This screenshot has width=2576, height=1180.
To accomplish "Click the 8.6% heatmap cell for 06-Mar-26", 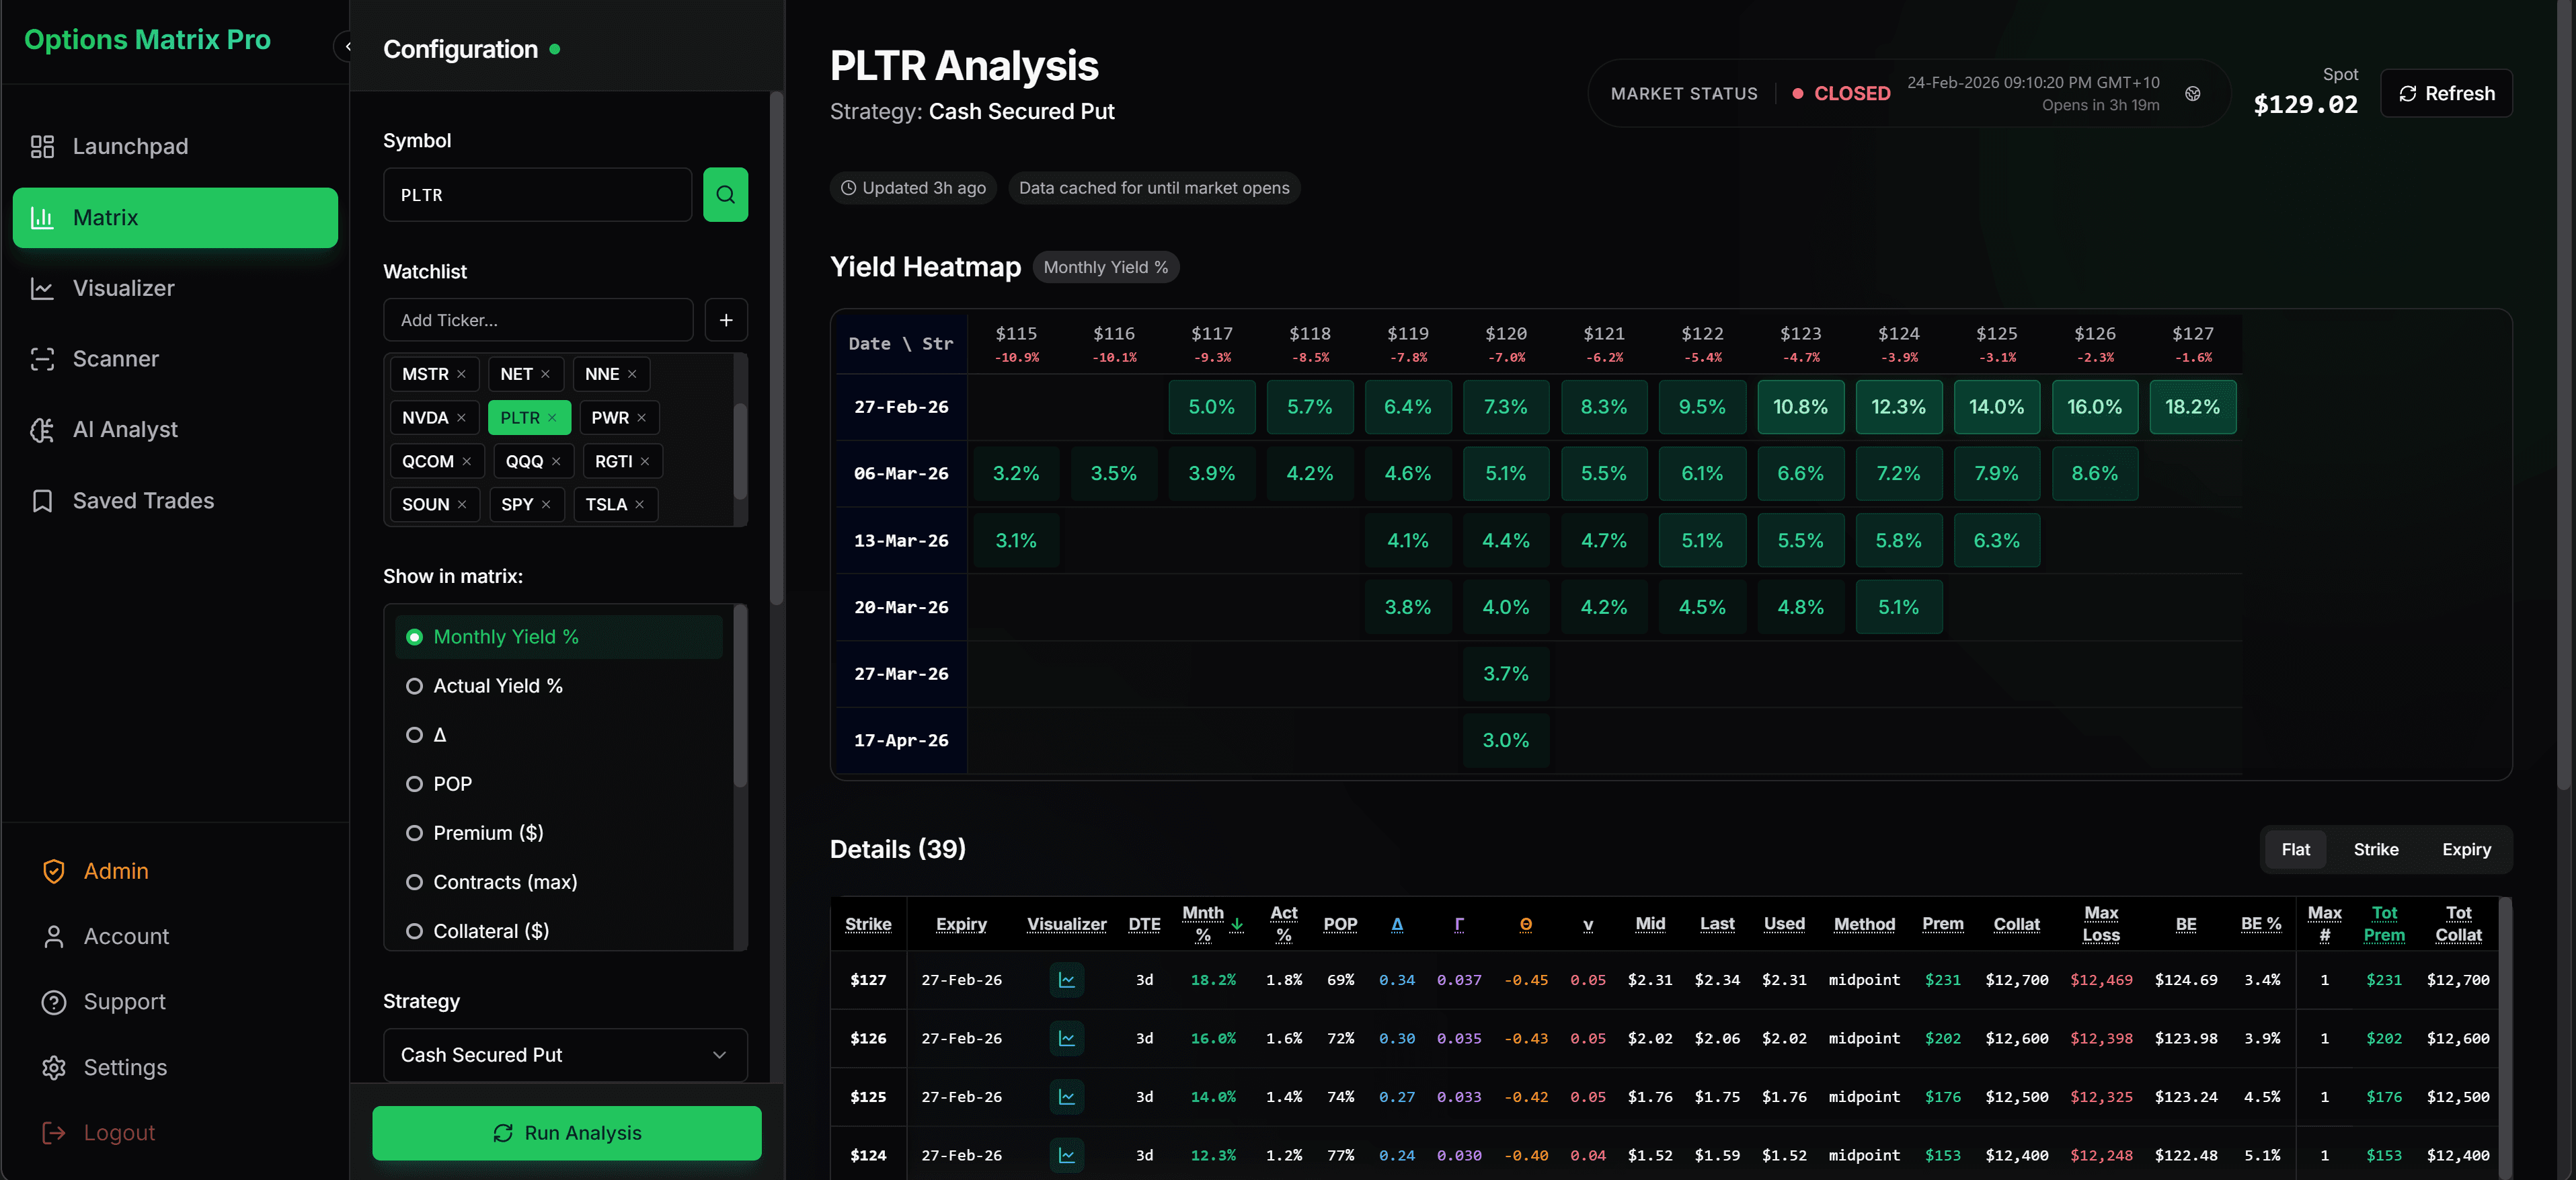I will tap(2094, 474).
